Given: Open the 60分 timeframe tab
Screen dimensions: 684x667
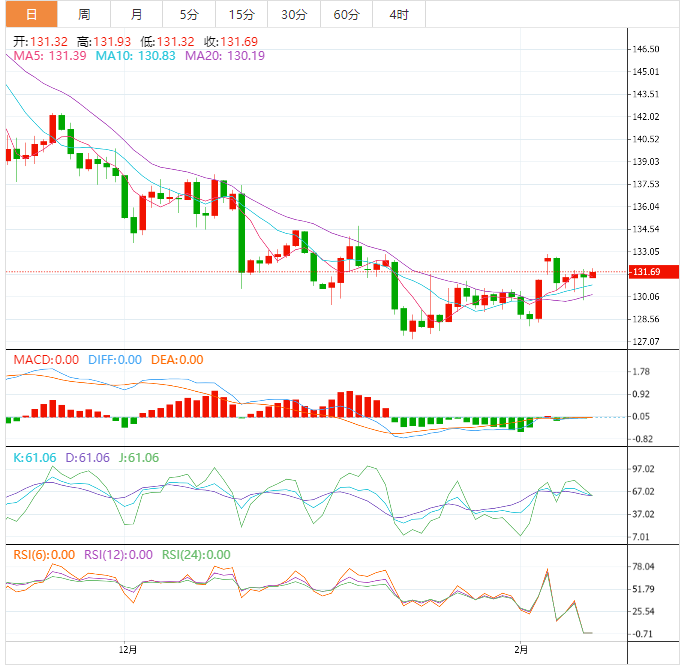Looking at the screenshot, I should tap(346, 14).
